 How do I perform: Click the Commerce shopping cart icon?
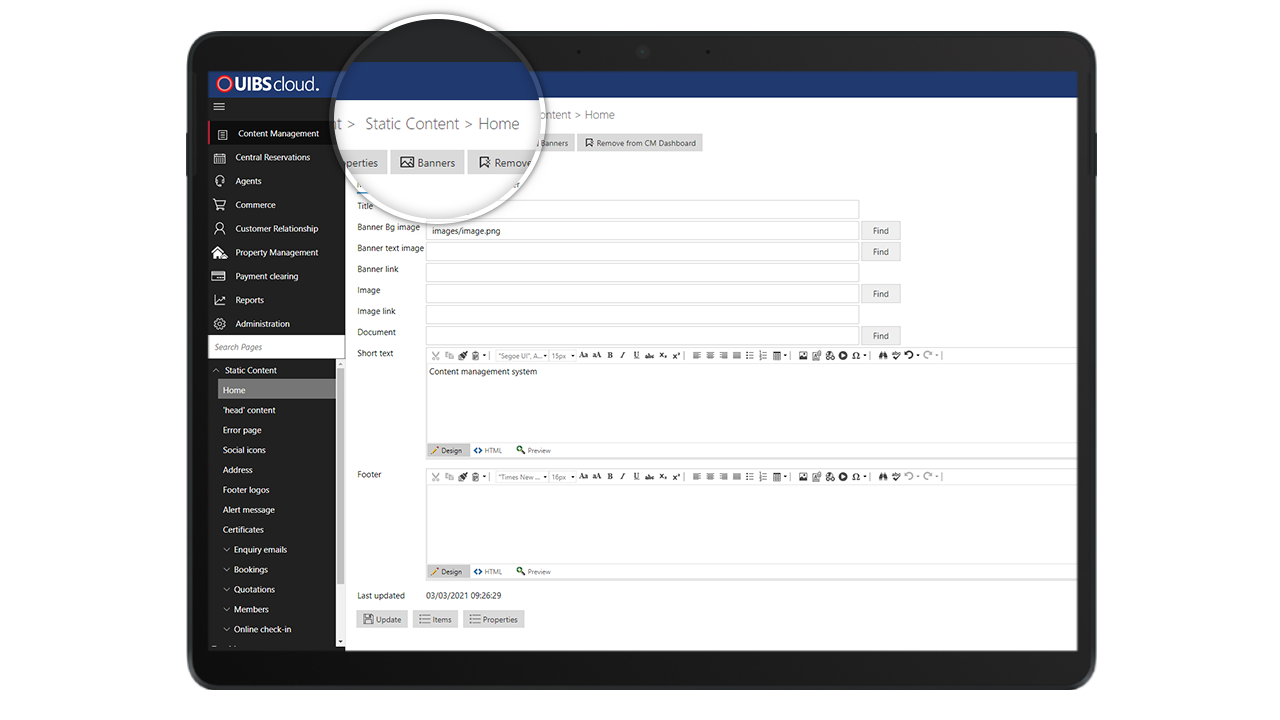pos(220,205)
